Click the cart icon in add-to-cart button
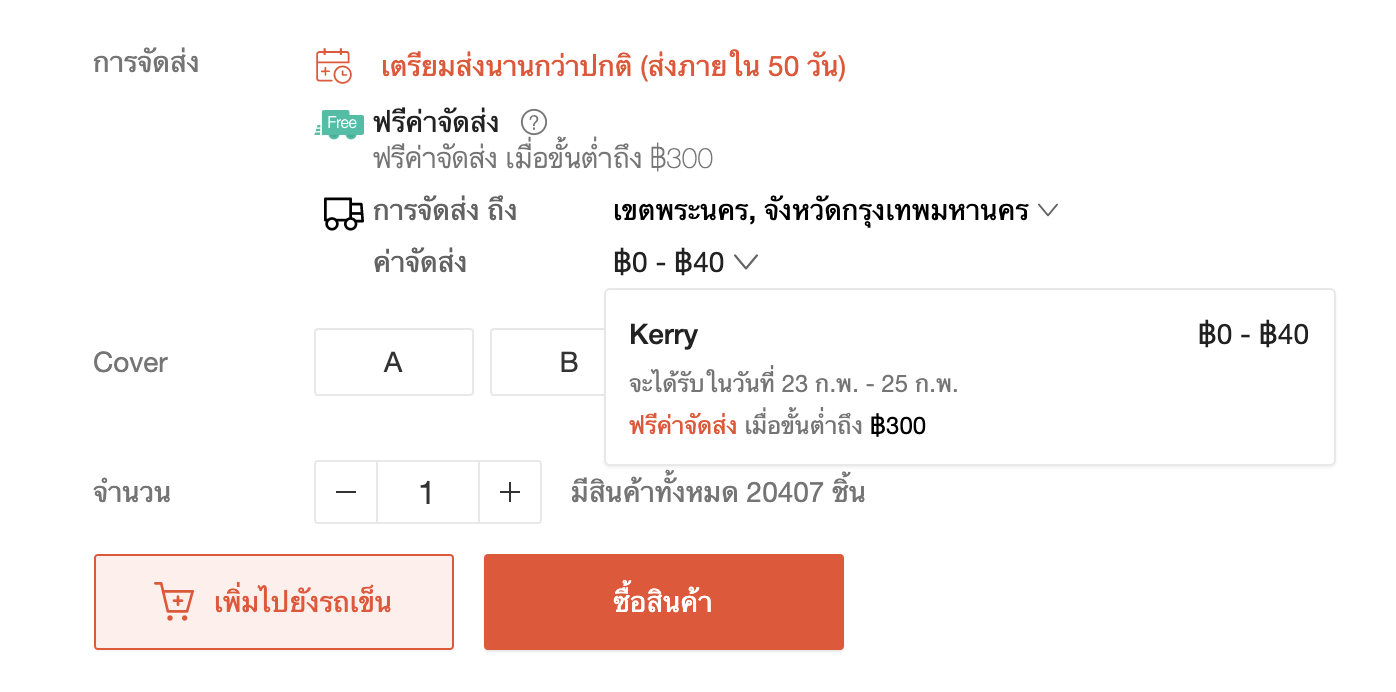Screen dimensions: 1396x692 (x=173, y=602)
